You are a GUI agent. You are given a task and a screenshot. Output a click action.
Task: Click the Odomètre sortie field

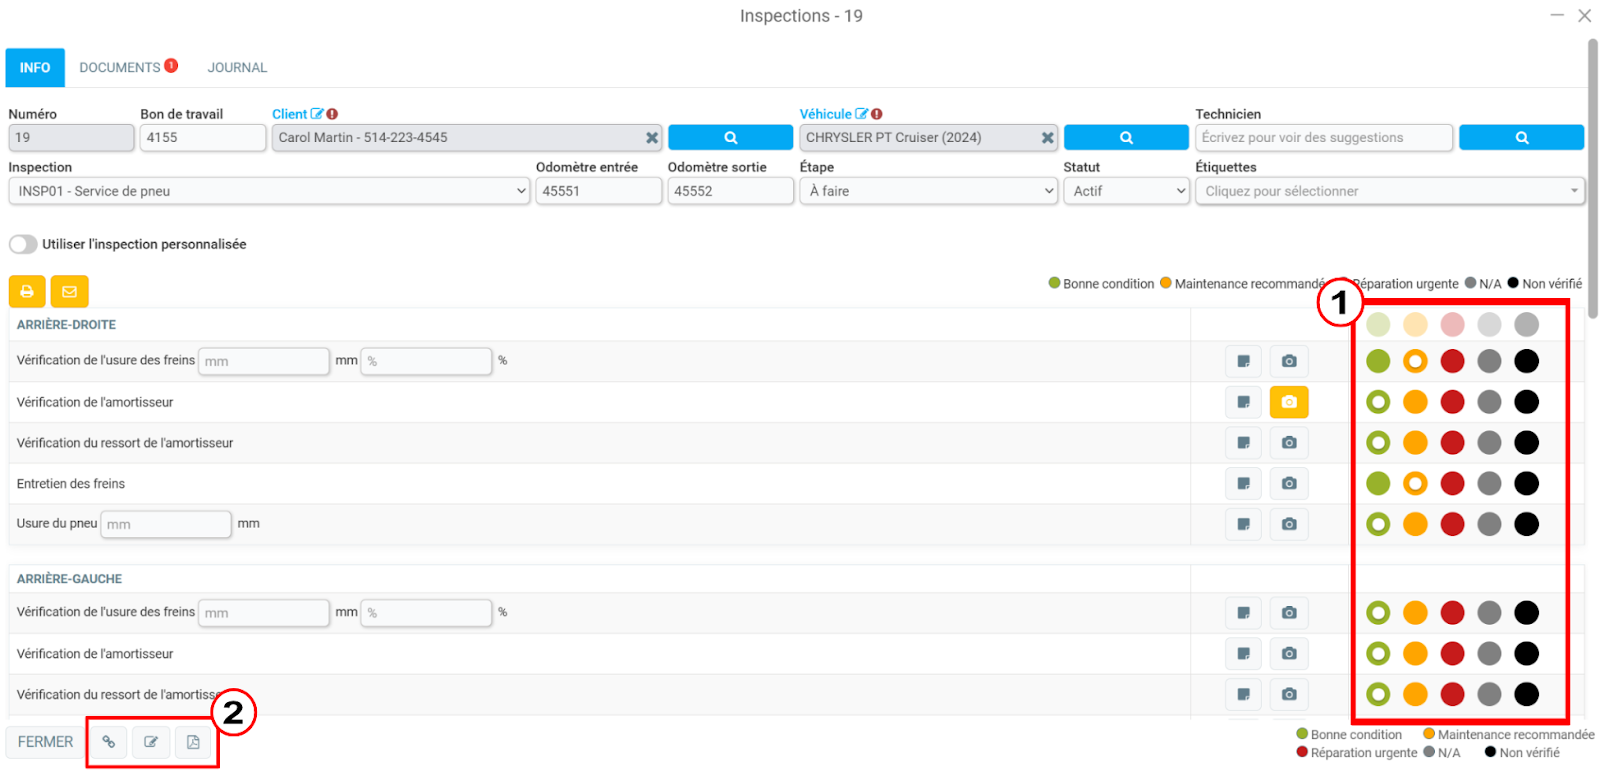(x=731, y=191)
